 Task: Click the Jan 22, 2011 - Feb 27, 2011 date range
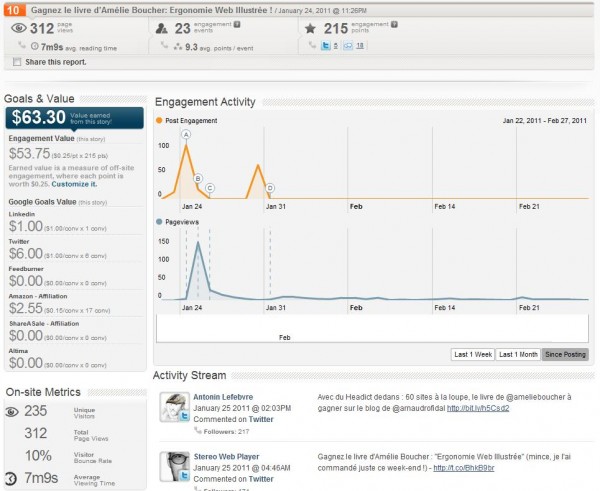(545, 121)
